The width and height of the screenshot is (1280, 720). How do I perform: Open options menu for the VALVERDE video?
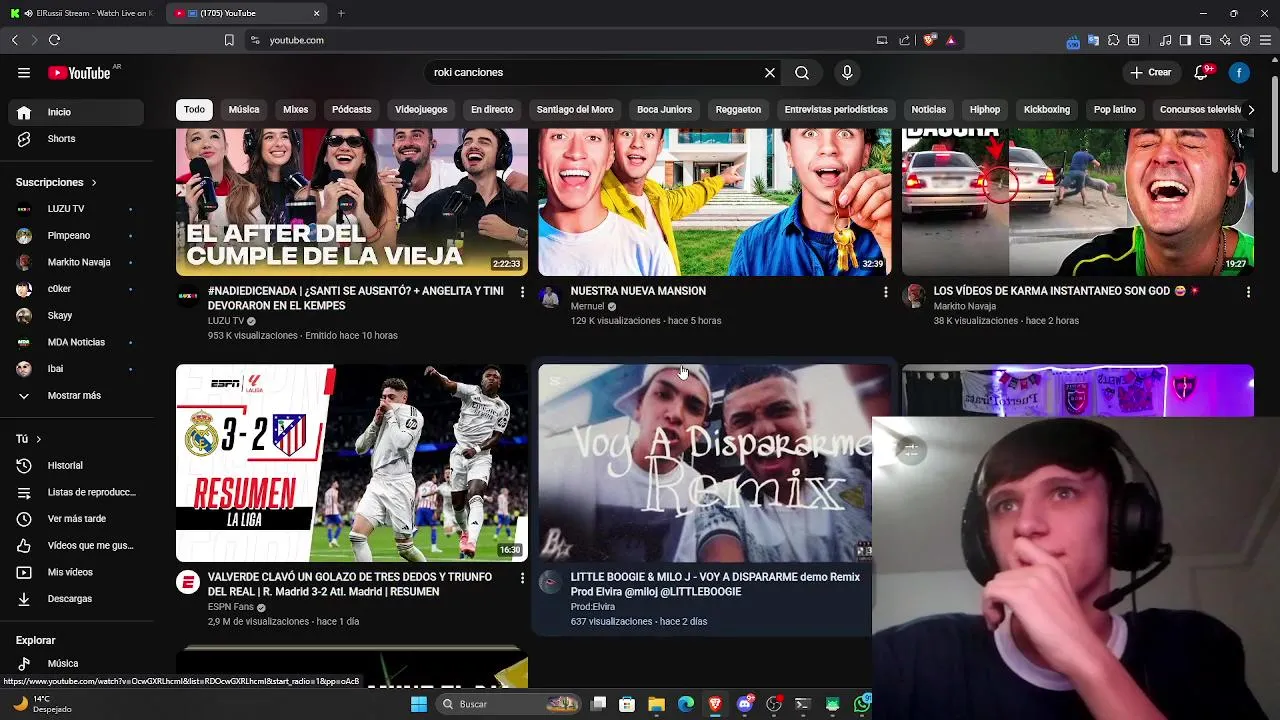coord(522,578)
